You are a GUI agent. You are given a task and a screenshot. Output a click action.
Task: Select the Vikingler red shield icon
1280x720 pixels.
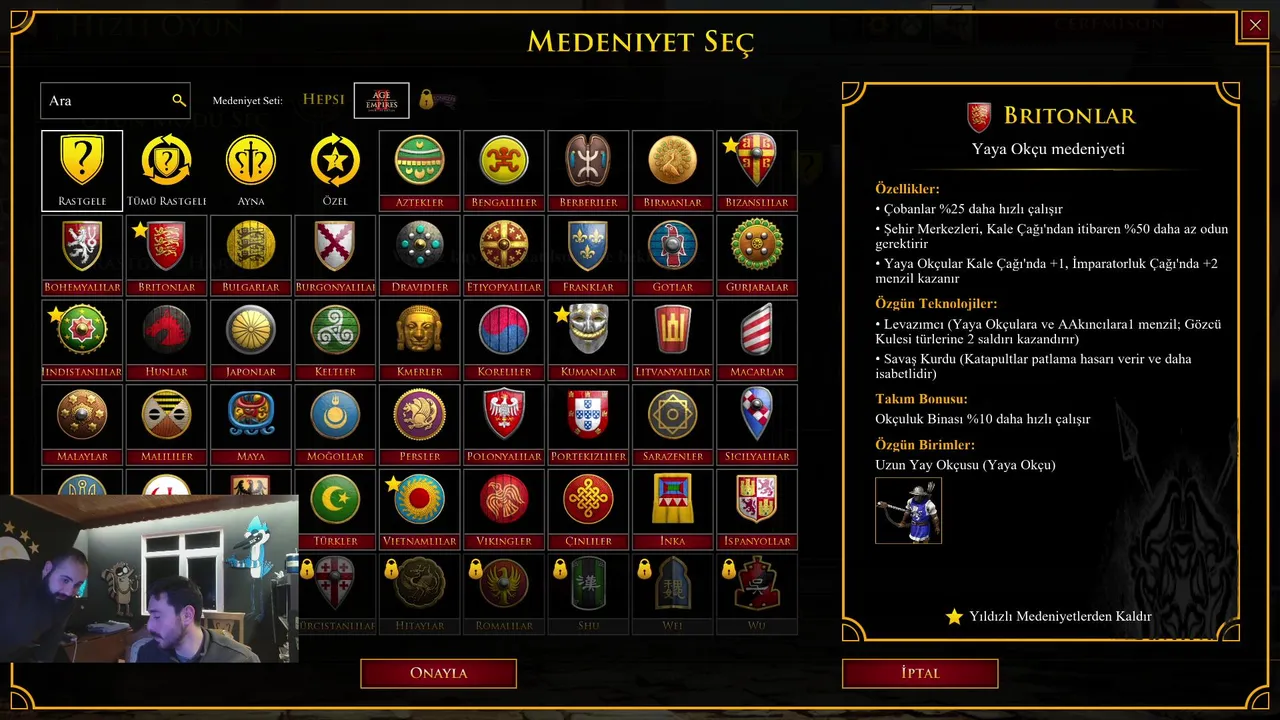pos(504,509)
